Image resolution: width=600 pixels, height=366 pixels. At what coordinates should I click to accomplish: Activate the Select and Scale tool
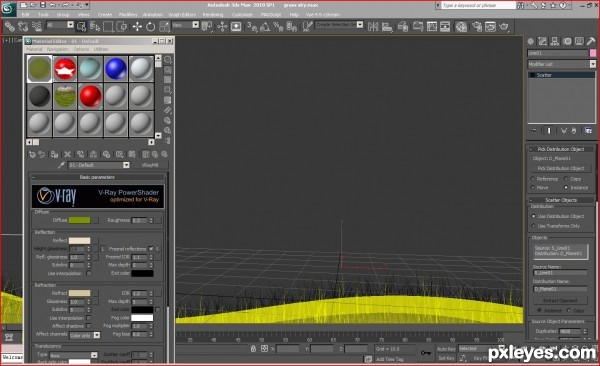pyautogui.click(x=164, y=26)
